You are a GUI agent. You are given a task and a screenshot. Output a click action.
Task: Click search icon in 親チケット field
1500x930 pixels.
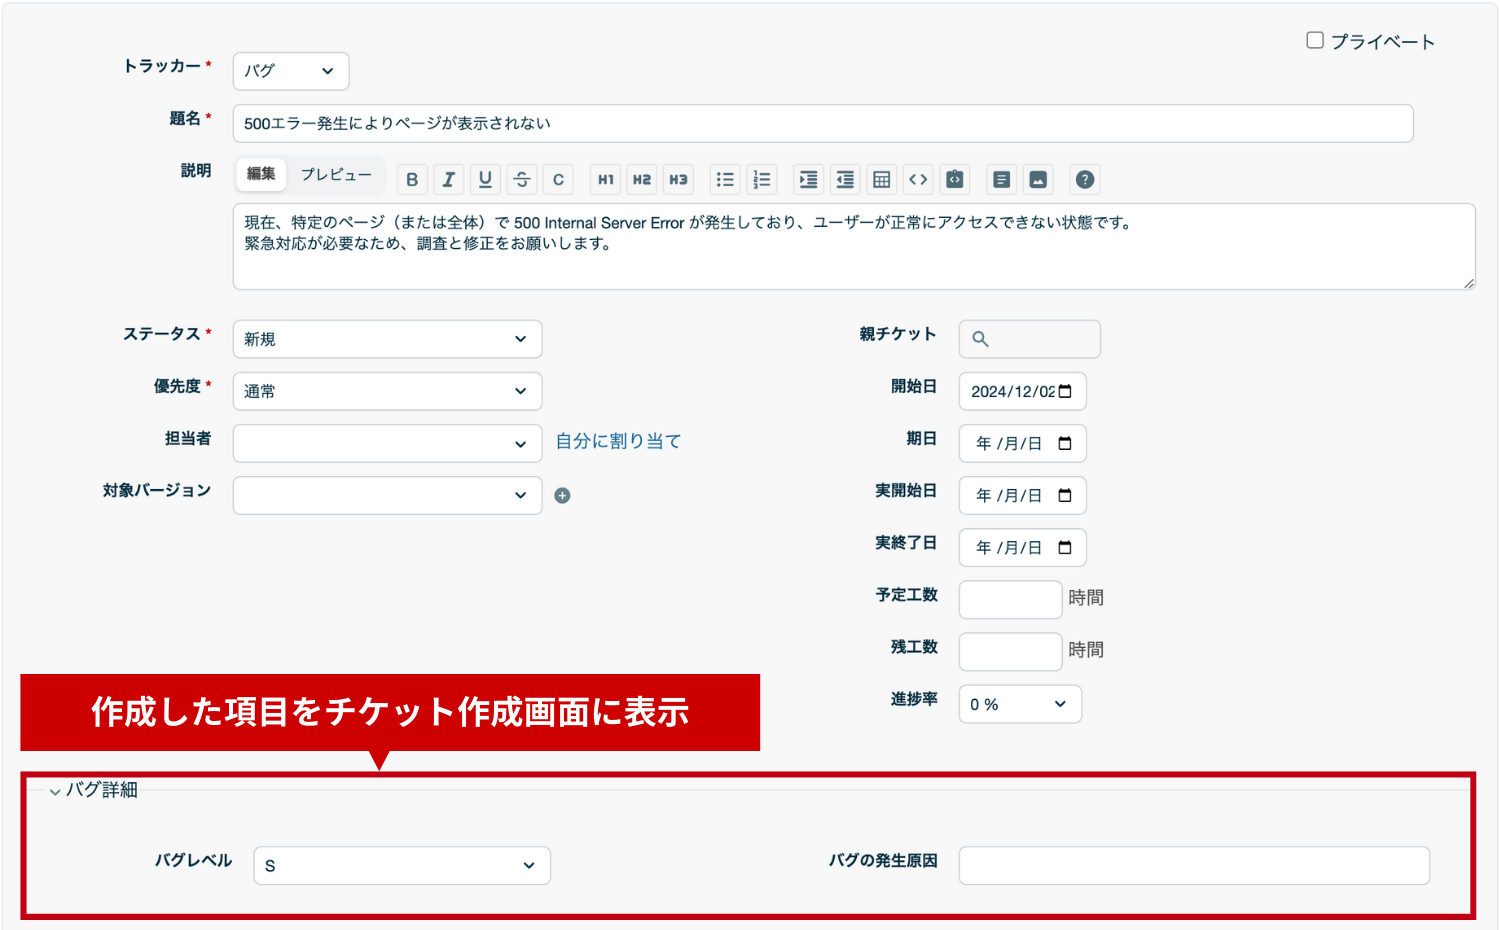[x=981, y=339]
